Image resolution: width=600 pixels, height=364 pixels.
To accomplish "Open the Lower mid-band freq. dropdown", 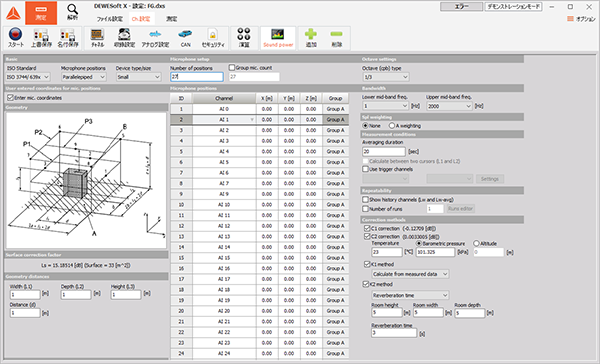I will click(x=386, y=106).
